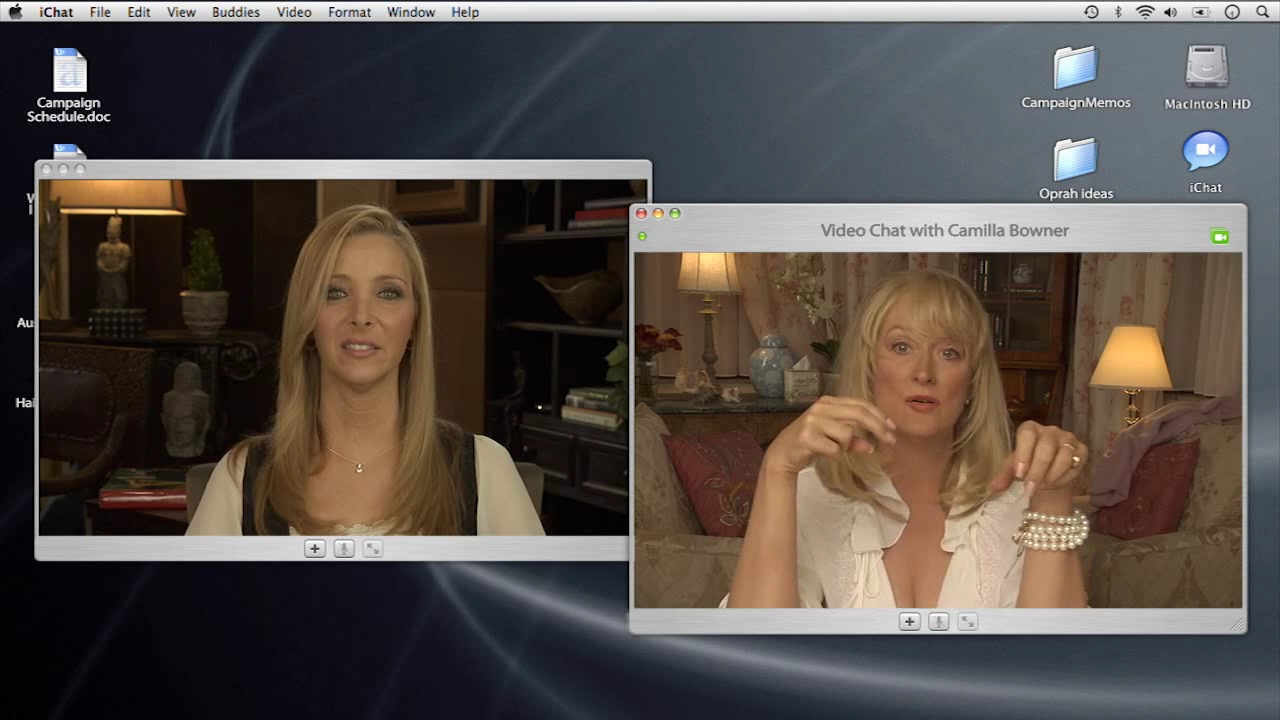Click green status dot in Camilla chat window
The width and height of the screenshot is (1280, 720).
pyautogui.click(x=642, y=237)
